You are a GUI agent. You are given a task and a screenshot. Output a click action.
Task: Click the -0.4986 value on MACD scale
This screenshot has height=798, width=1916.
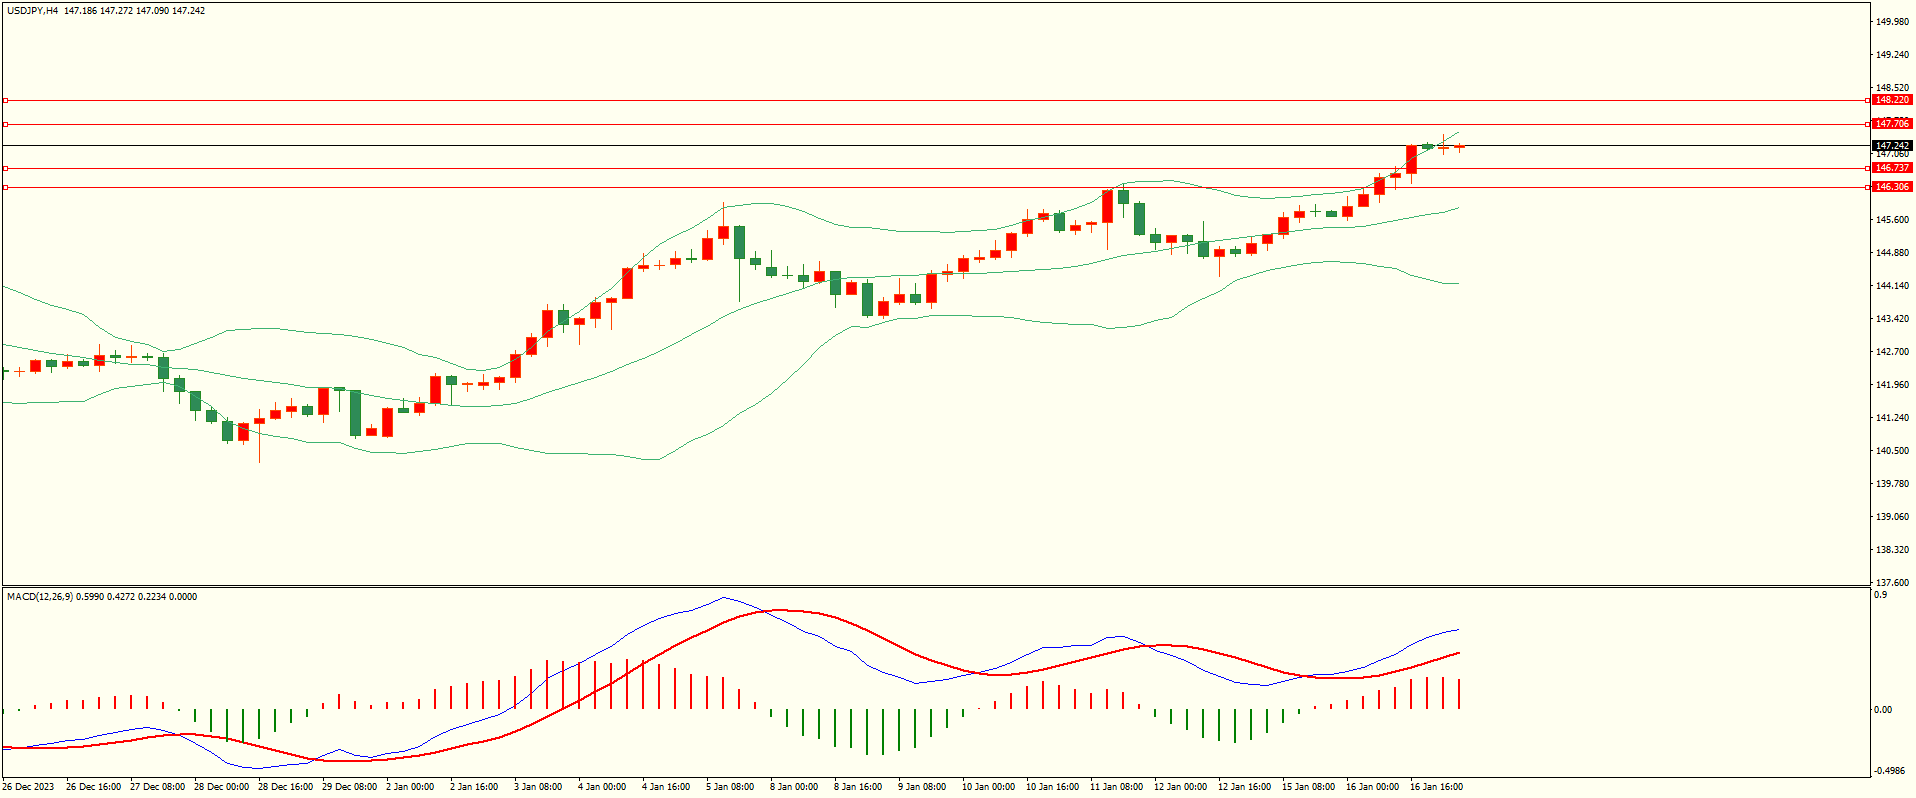(x=1889, y=771)
